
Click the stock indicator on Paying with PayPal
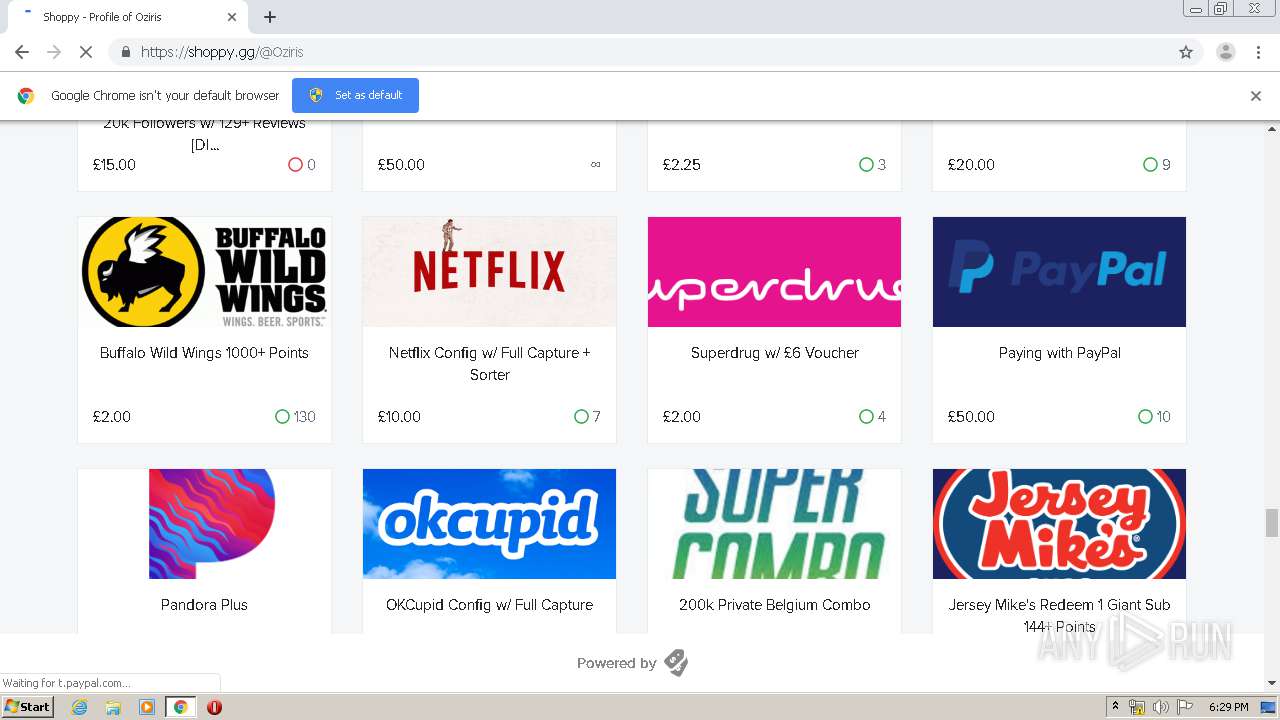tap(1154, 417)
